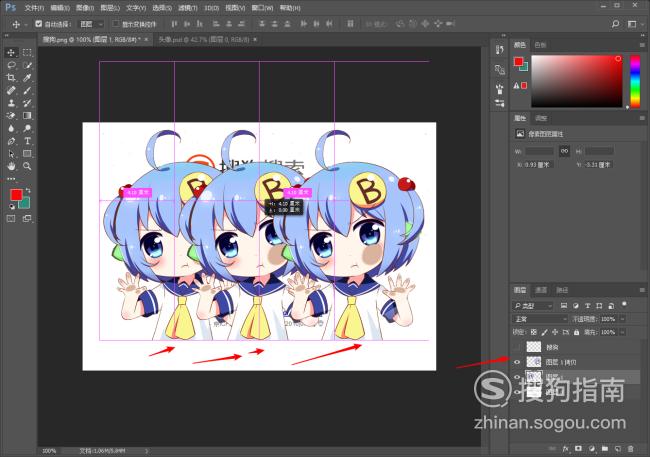Pick a color in the red color field
The height and width of the screenshot is (457, 650).
(577, 81)
